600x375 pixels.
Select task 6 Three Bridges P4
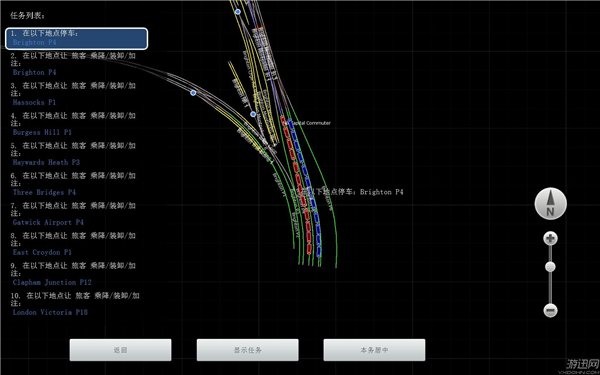coord(73,184)
